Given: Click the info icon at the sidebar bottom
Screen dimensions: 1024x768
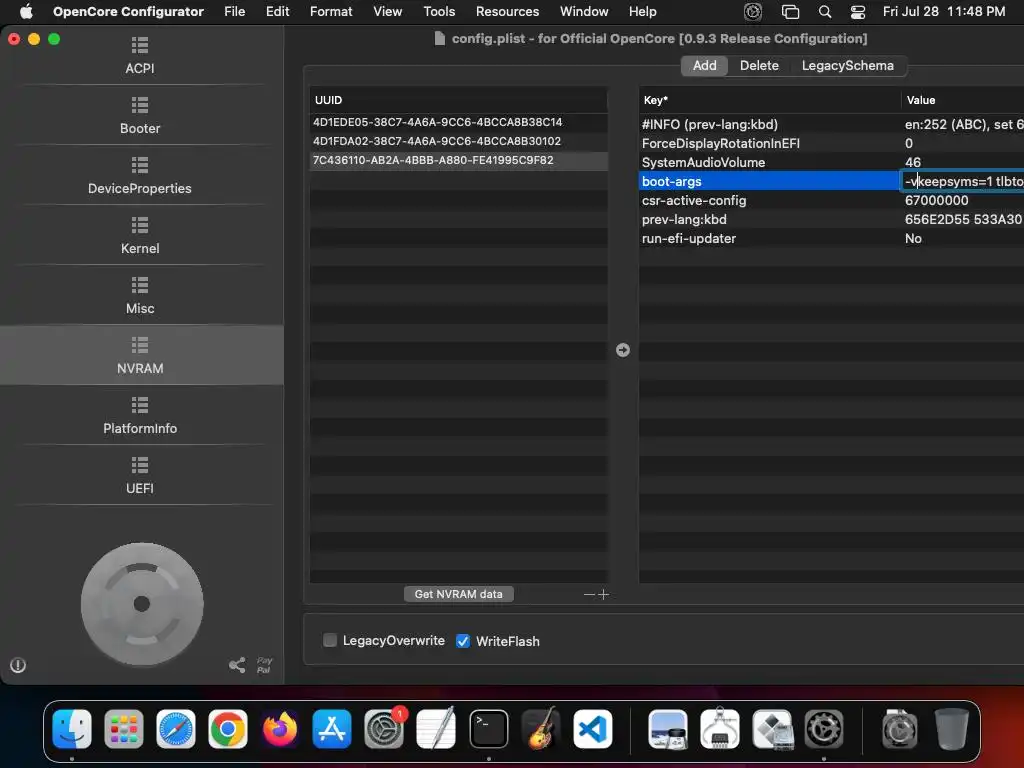Looking at the screenshot, I should coord(18,665).
